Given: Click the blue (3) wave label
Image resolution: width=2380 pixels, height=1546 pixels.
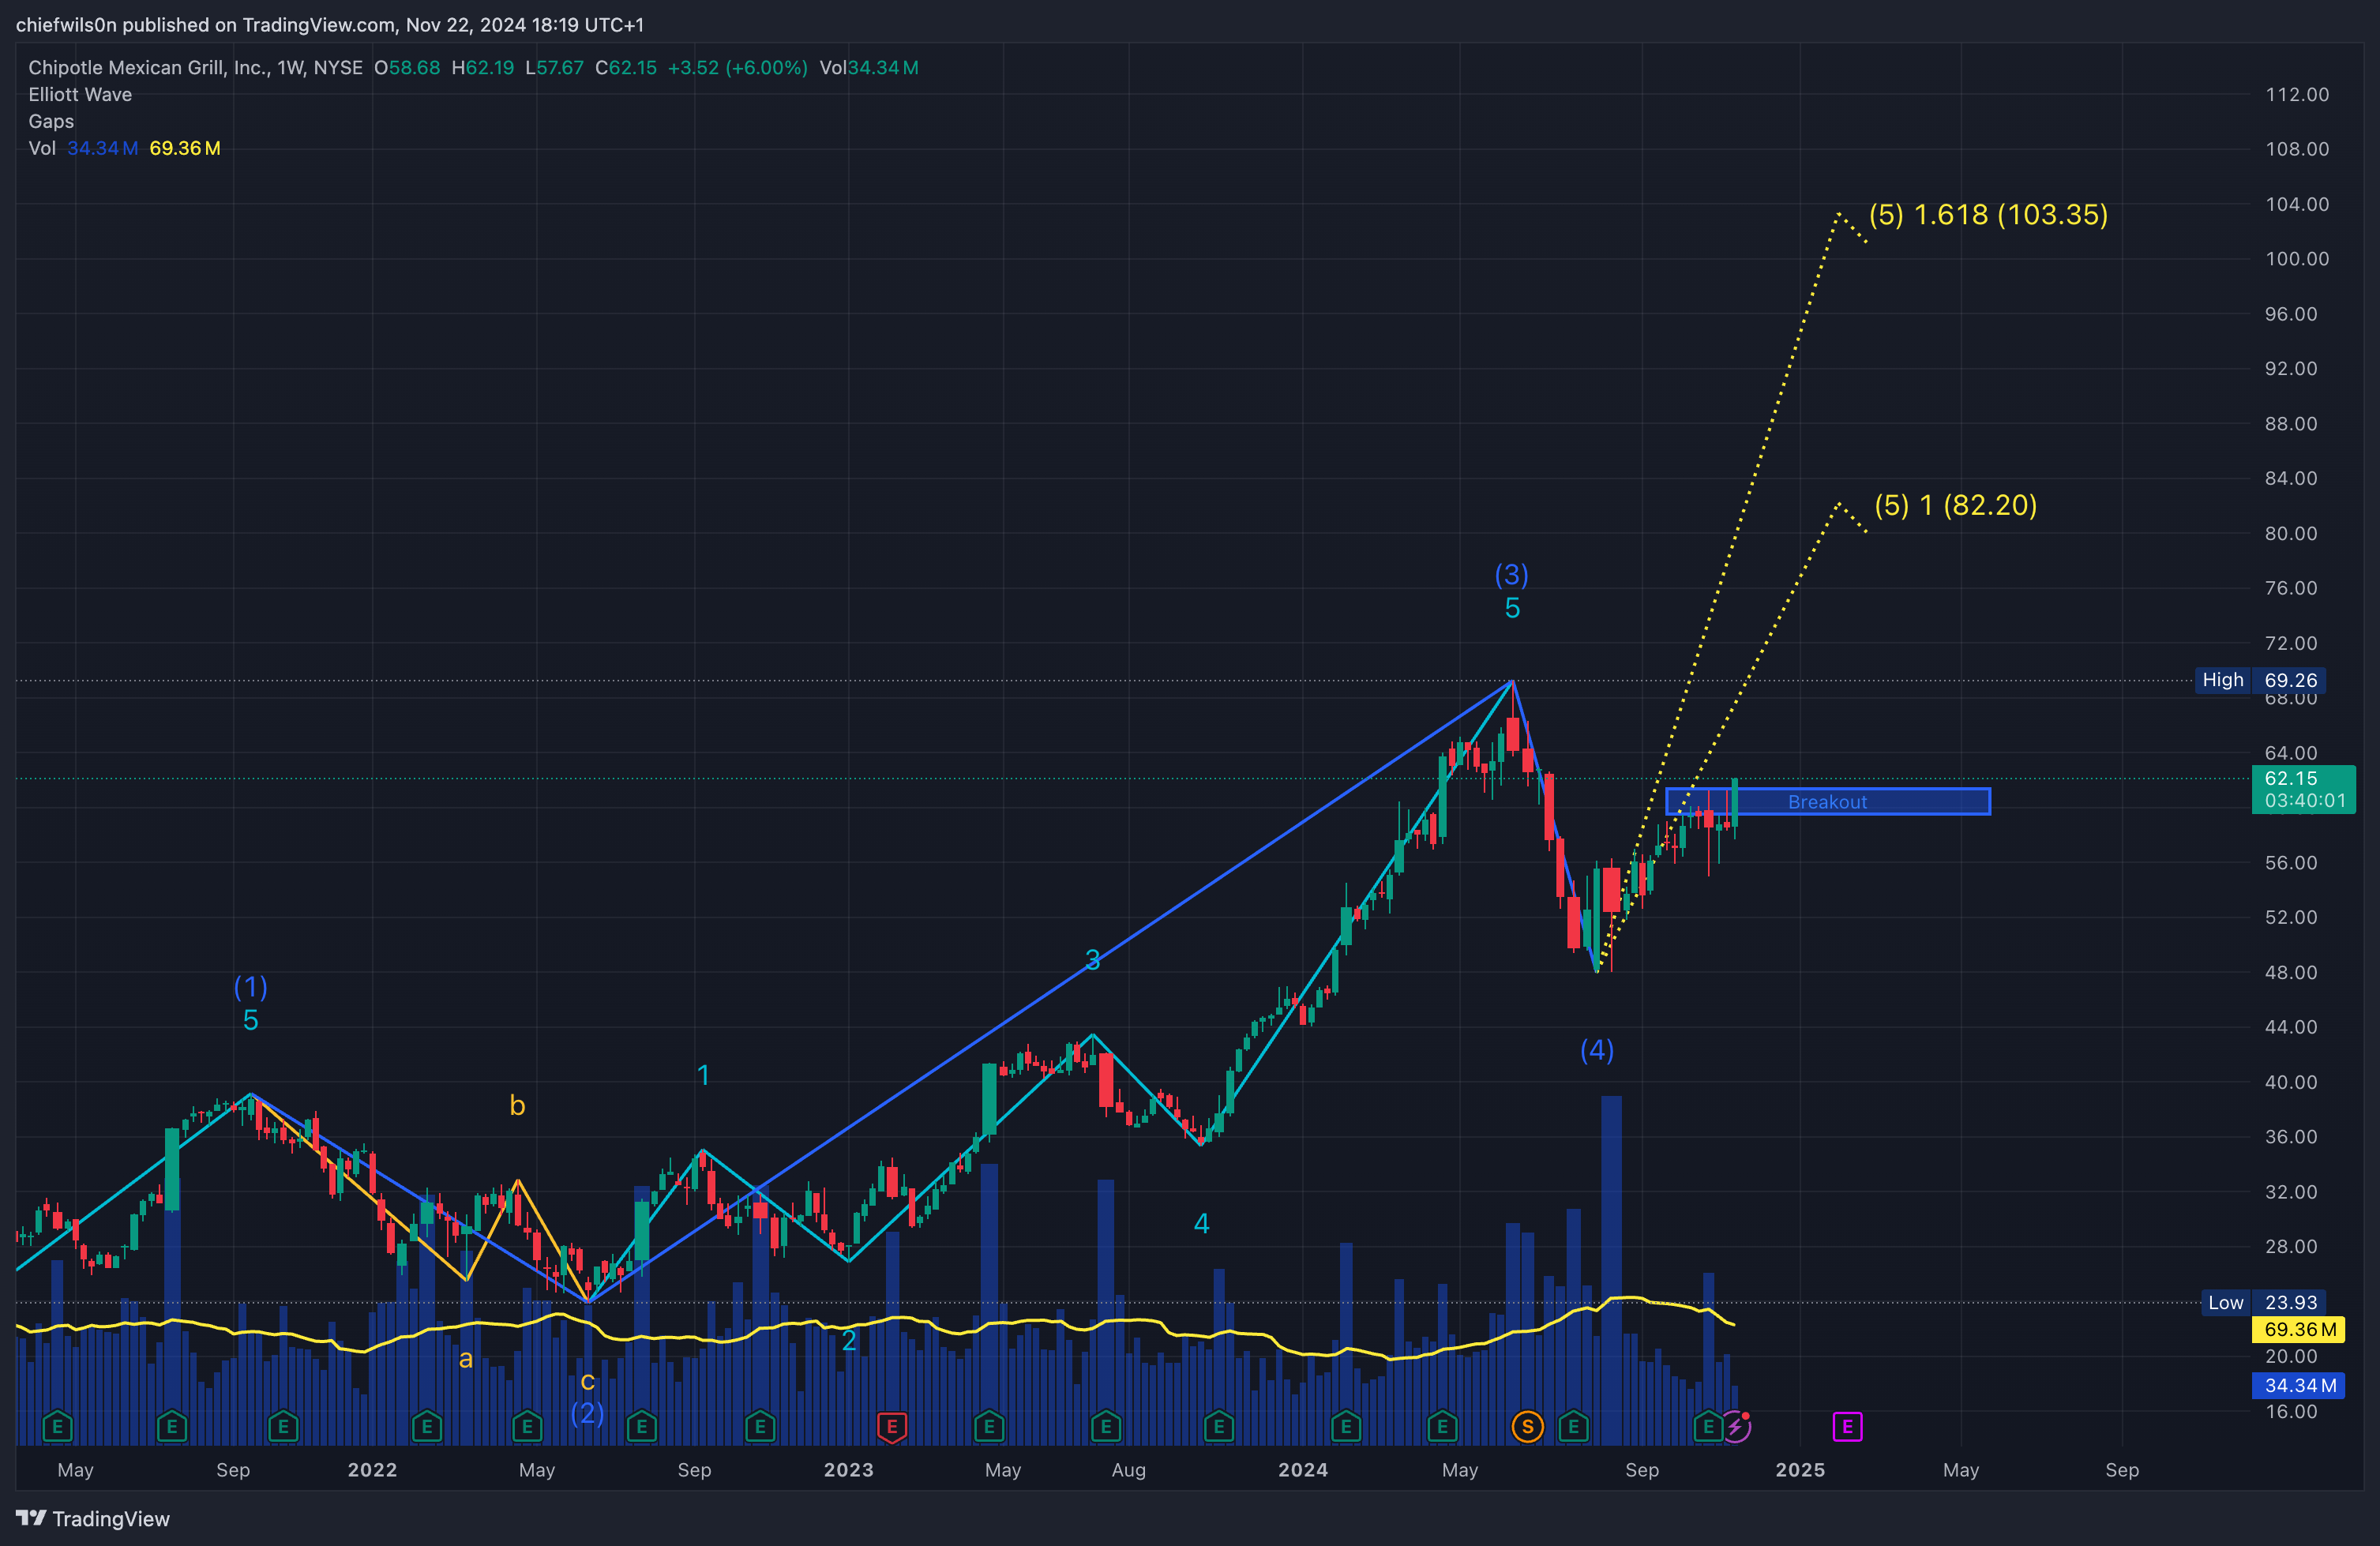Looking at the screenshot, I should click(x=1511, y=574).
